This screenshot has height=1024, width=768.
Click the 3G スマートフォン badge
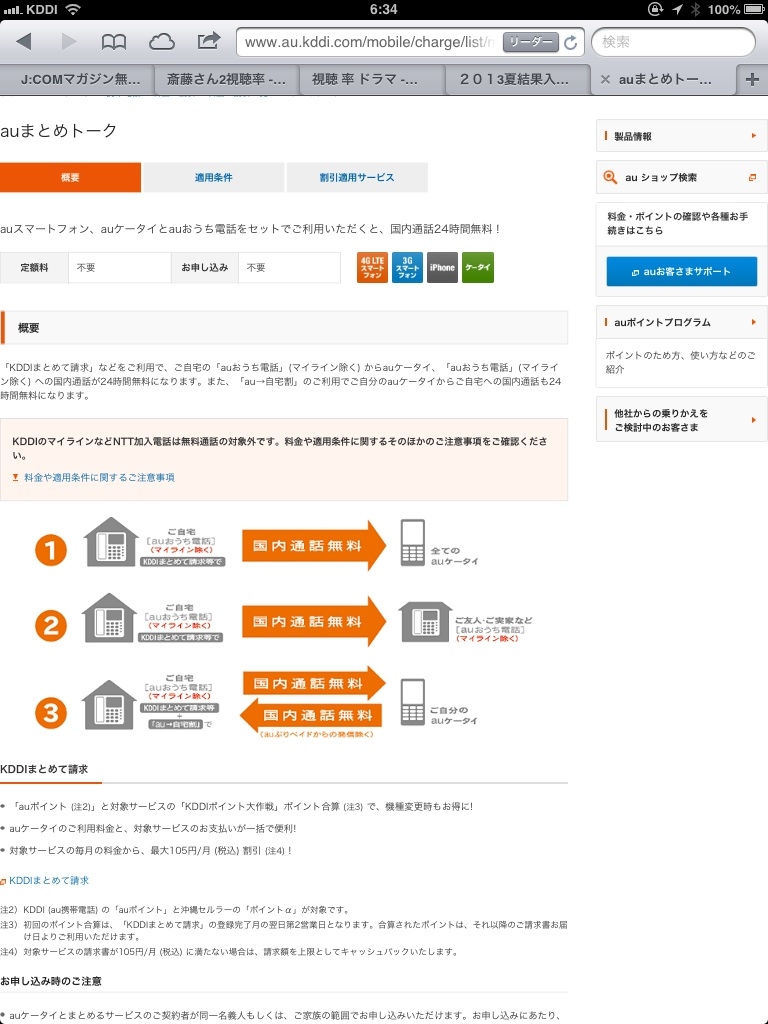[x=408, y=268]
